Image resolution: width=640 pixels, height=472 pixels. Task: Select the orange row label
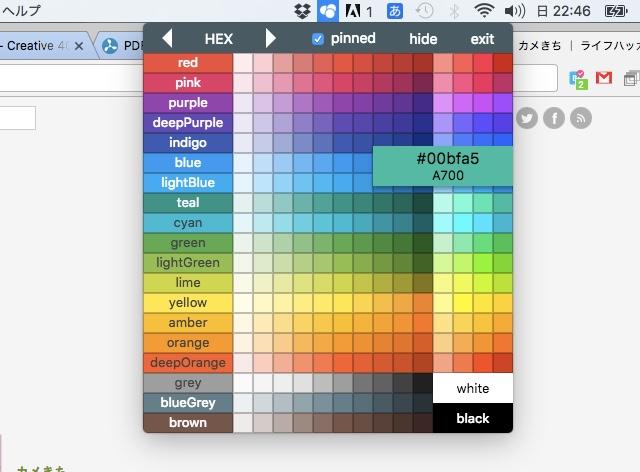[188, 343]
